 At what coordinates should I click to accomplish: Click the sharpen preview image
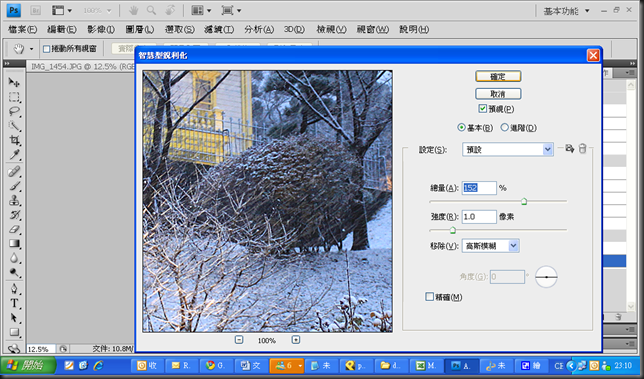click(267, 201)
